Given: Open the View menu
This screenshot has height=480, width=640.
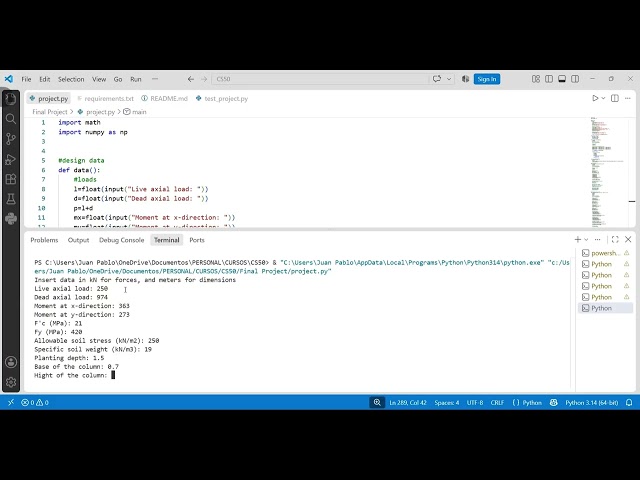Looking at the screenshot, I should pyautogui.click(x=99, y=79).
